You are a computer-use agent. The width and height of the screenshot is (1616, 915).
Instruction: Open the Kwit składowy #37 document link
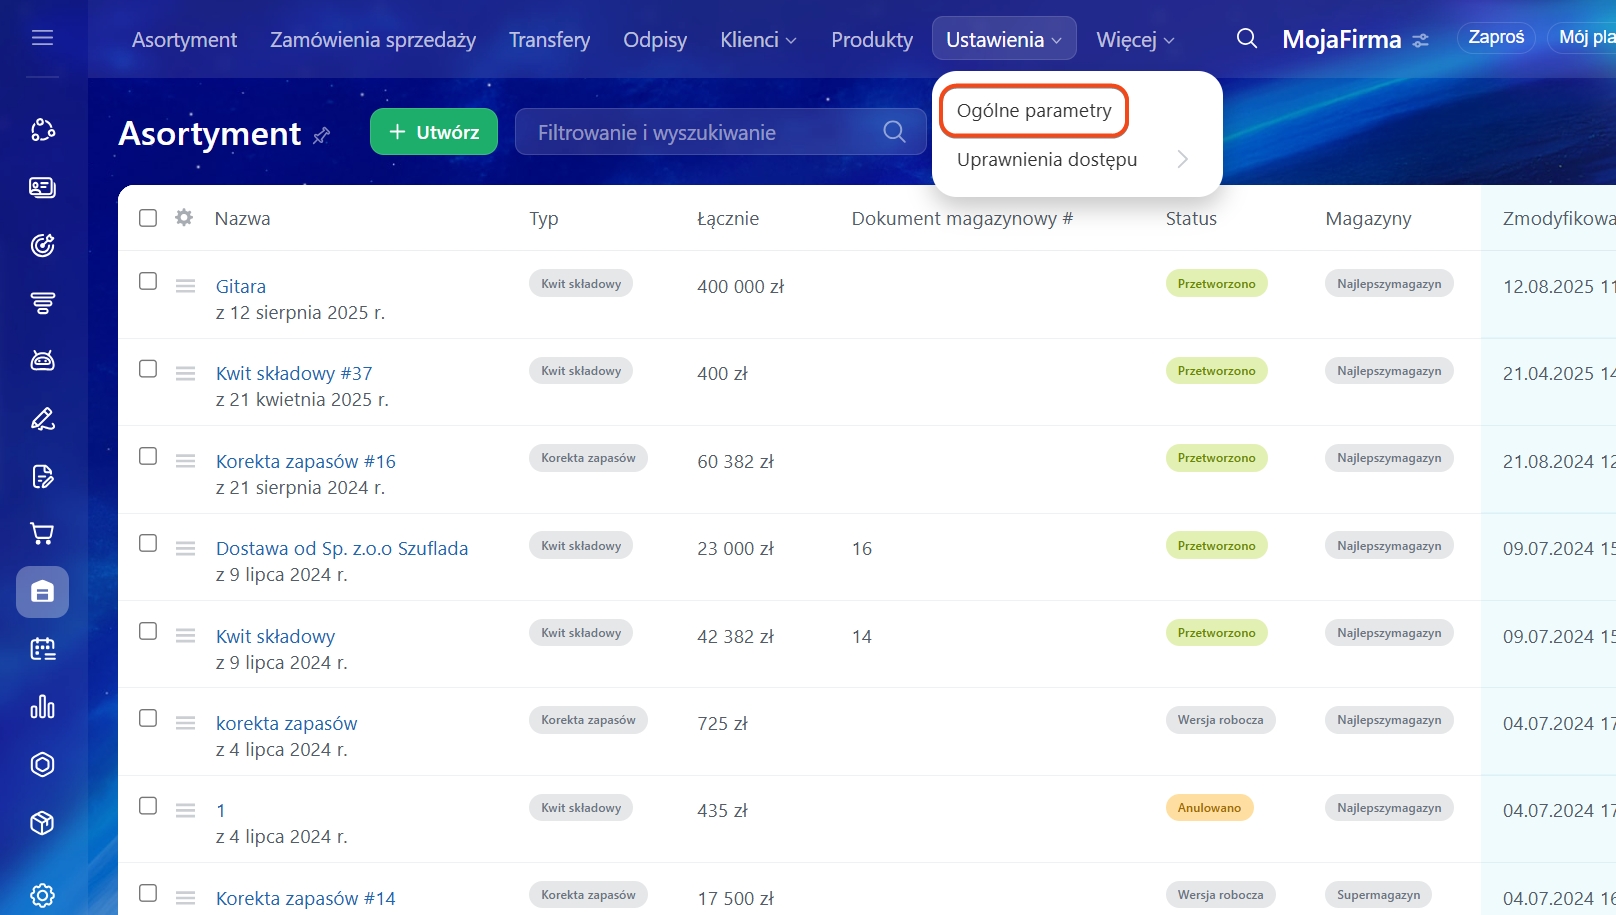point(294,373)
